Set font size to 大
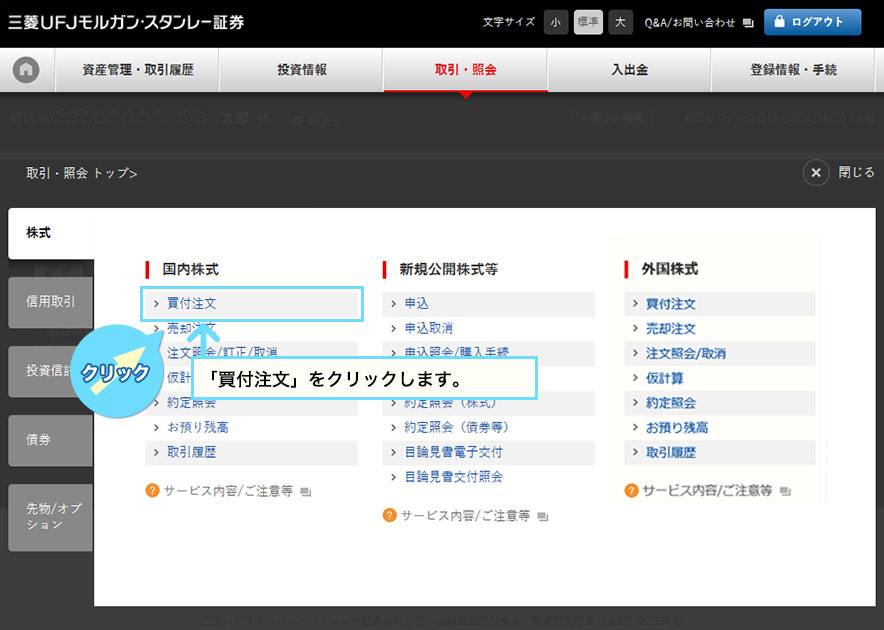The height and width of the screenshot is (630, 884). click(x=620, y=23)
